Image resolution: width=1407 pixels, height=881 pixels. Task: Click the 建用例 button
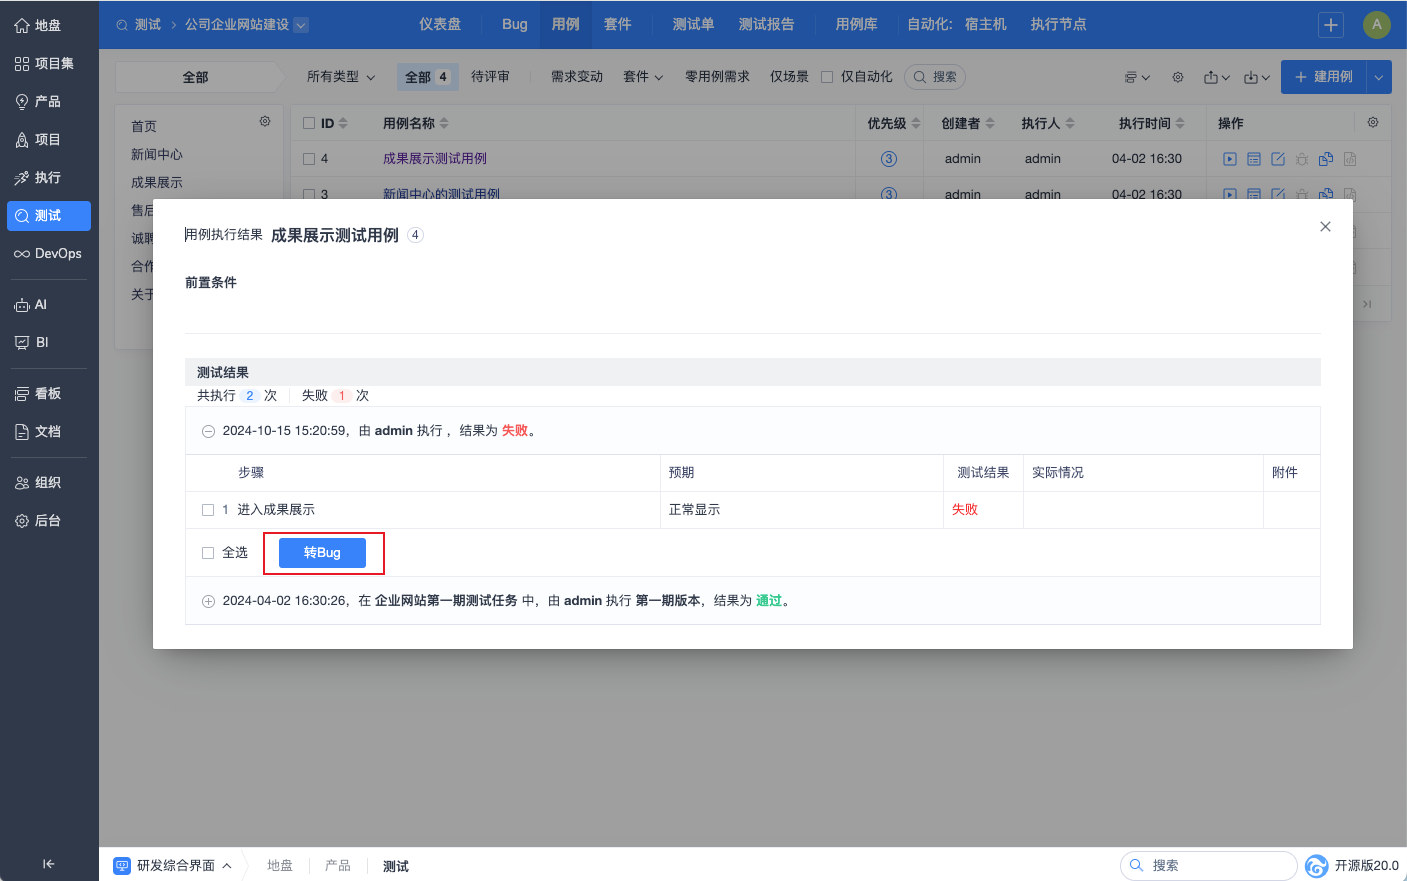tap(1323, 77)
